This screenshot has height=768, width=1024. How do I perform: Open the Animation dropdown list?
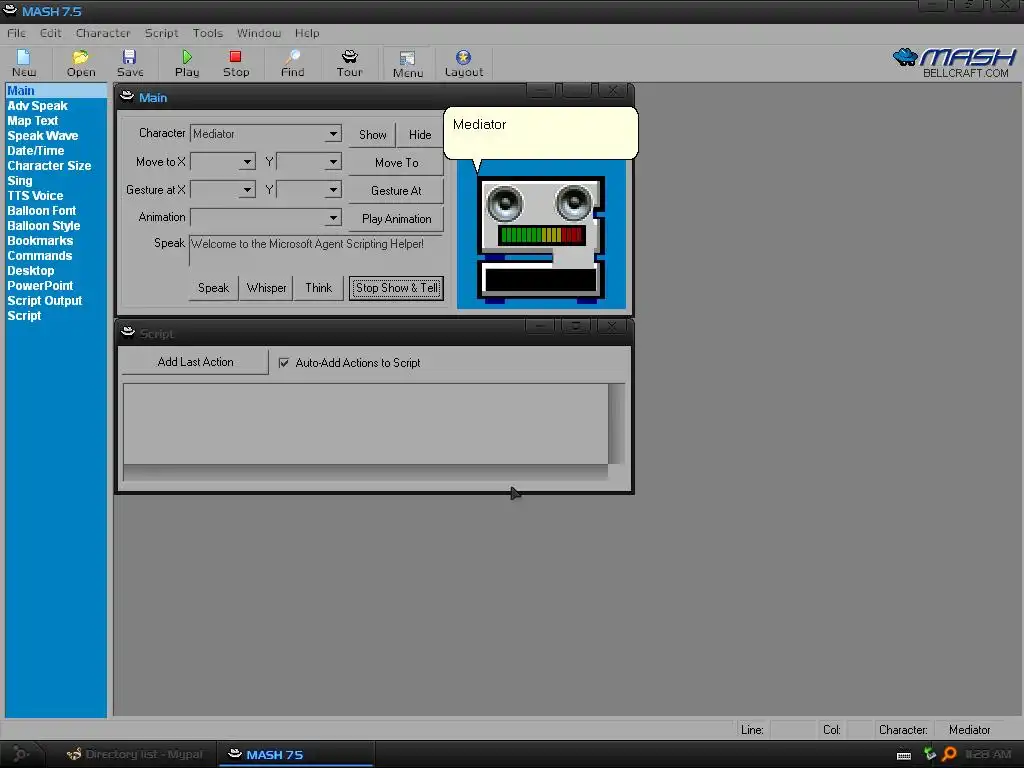coord(333,217)
